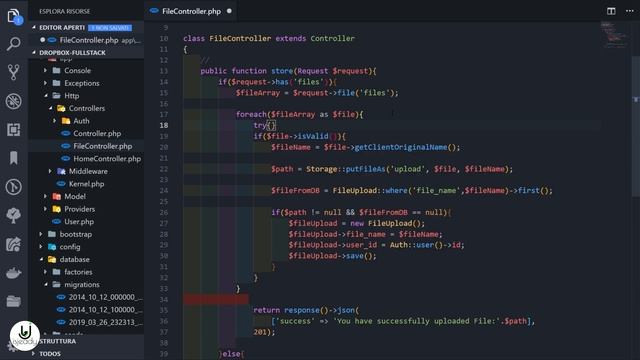The width and height of the screenshot is (640, 360).
Task: Open the Debug view in activity bar
Action: [13, 101]
